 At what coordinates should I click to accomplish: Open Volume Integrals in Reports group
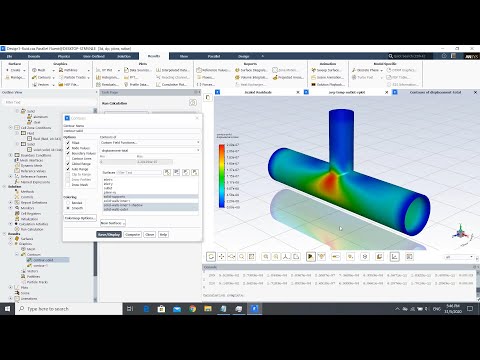click(x=251, y=77)
